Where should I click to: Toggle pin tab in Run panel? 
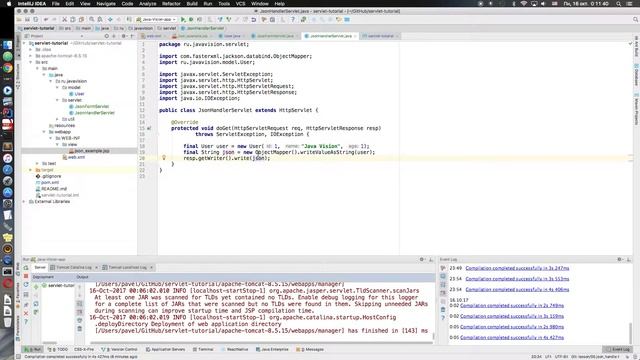26,304
